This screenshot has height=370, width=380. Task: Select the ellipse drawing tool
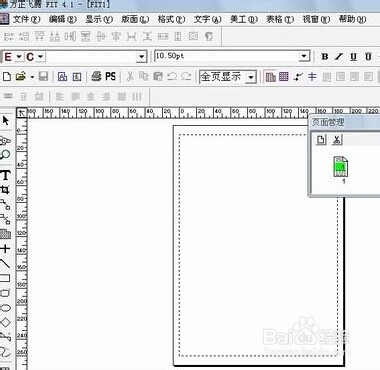[x=5, y=308]
